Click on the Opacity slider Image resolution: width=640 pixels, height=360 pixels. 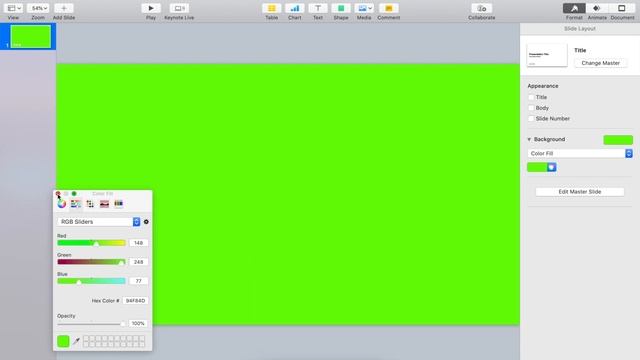91,324
